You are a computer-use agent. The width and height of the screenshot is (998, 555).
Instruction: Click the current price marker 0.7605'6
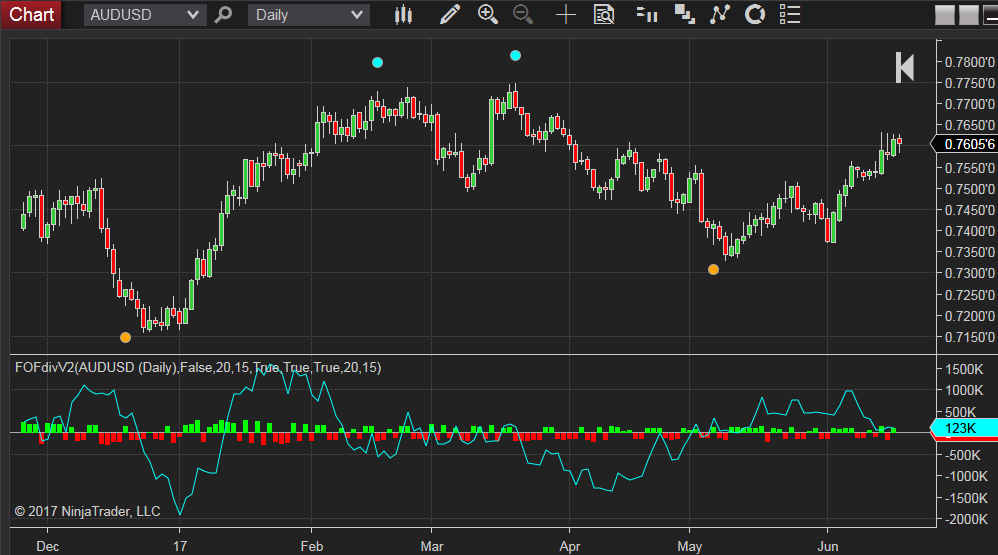[964, 144]
